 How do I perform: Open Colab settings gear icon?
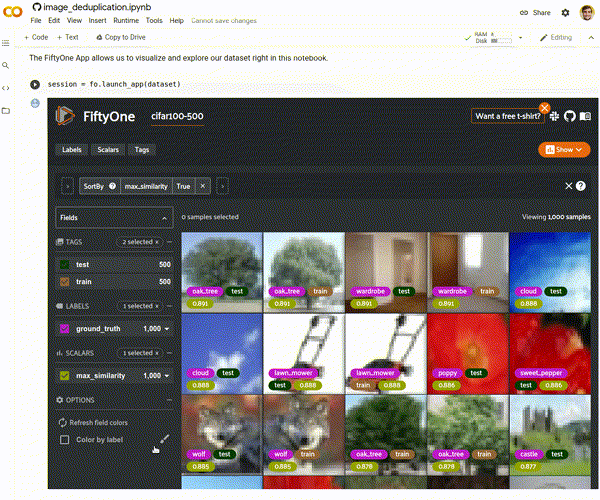pos(566,13)
